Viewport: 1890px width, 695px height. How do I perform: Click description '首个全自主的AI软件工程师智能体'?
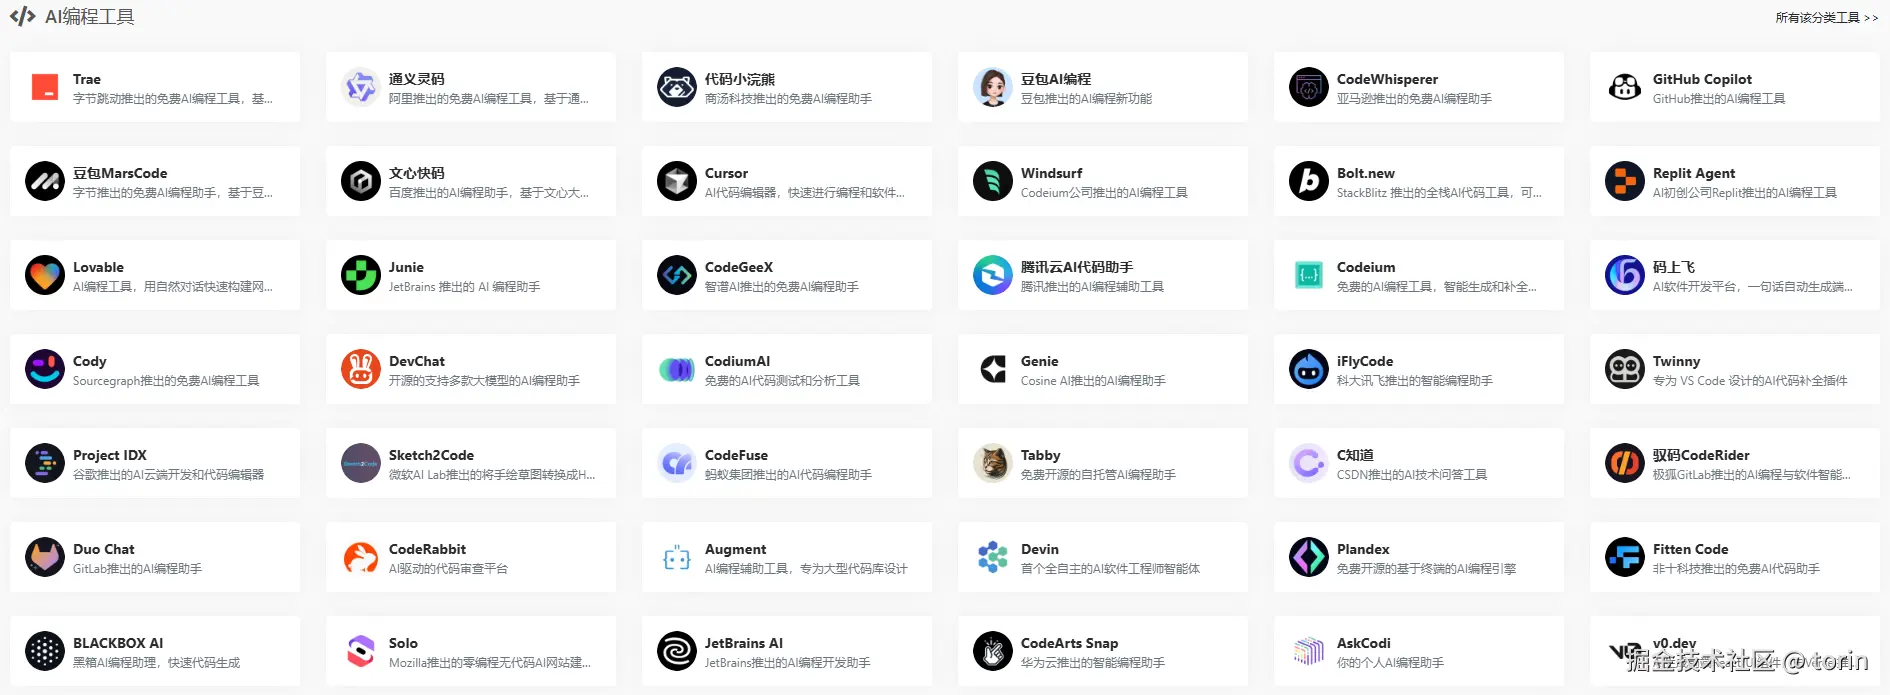(1110, 569)
